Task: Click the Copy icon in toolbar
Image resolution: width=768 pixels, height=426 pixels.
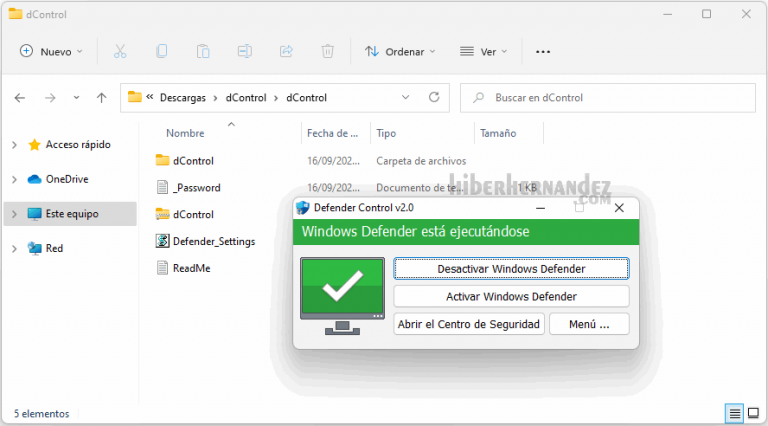Action: coord(162,51)
